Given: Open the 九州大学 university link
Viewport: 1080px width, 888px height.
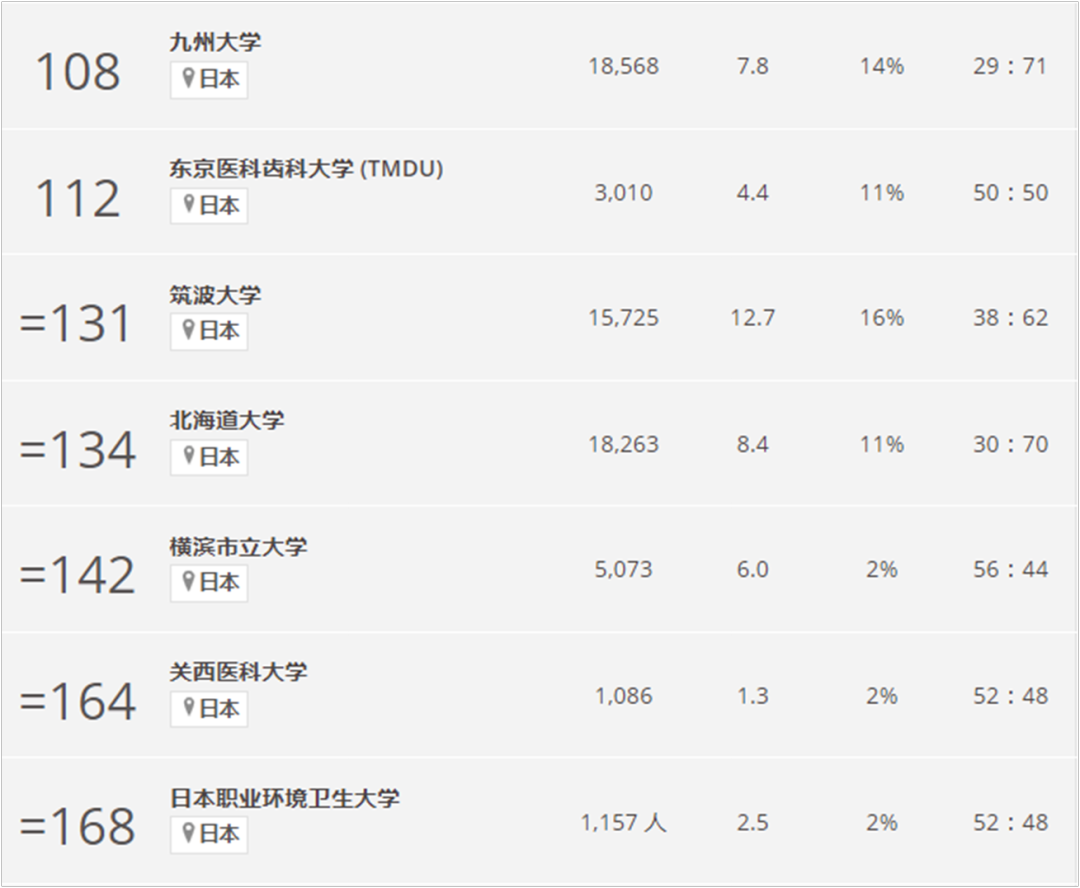Looking at the screenshot, I should 215,42.
